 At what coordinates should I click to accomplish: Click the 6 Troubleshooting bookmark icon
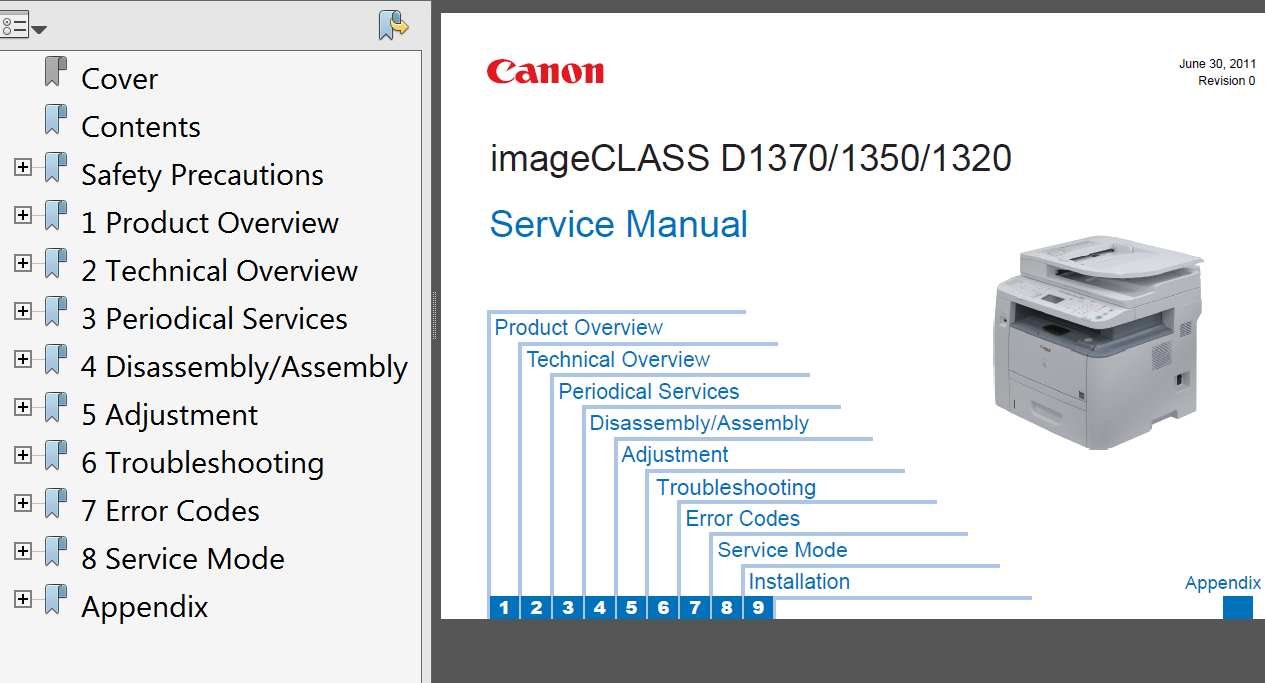pyautogui.click(x=56, y=457)
